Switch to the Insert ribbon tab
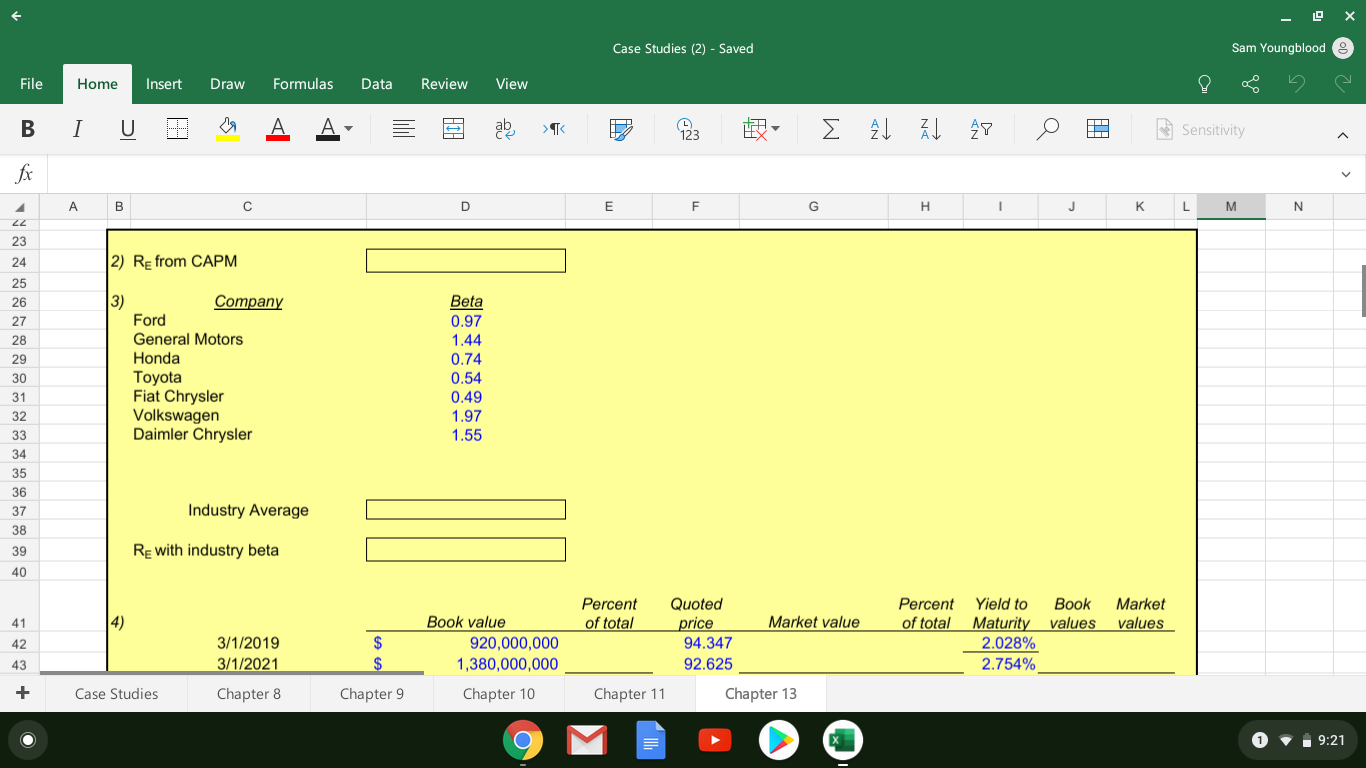Viewport: 1366px width, 768px height. (x=164, y=84)
